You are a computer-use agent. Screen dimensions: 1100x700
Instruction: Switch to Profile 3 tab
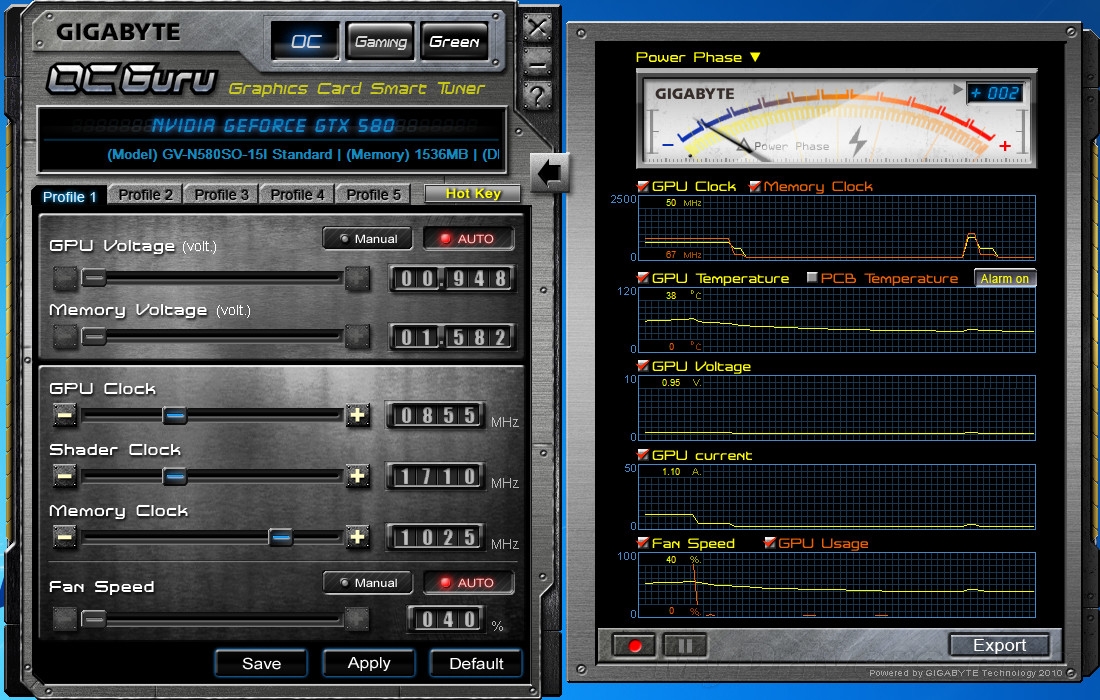(x=221, y=195)
